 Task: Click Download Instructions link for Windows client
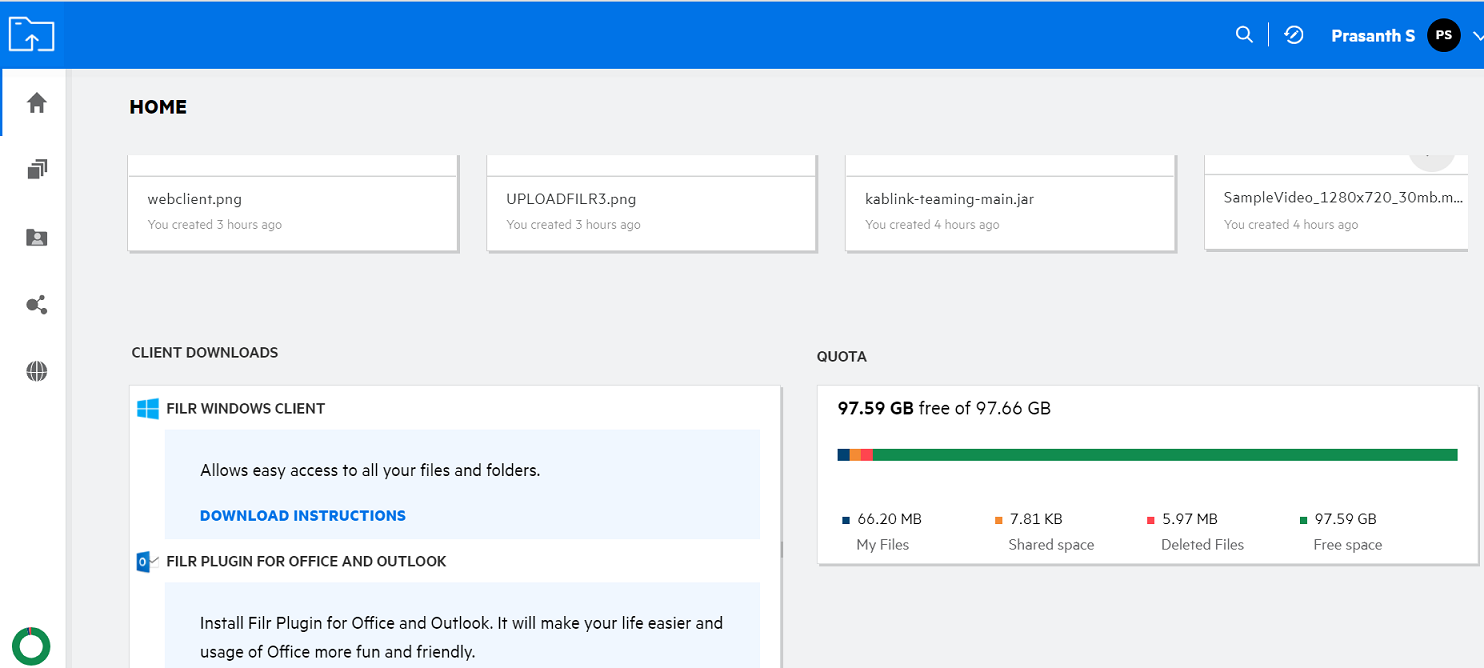pyautogui.click(x=303, y=516)
